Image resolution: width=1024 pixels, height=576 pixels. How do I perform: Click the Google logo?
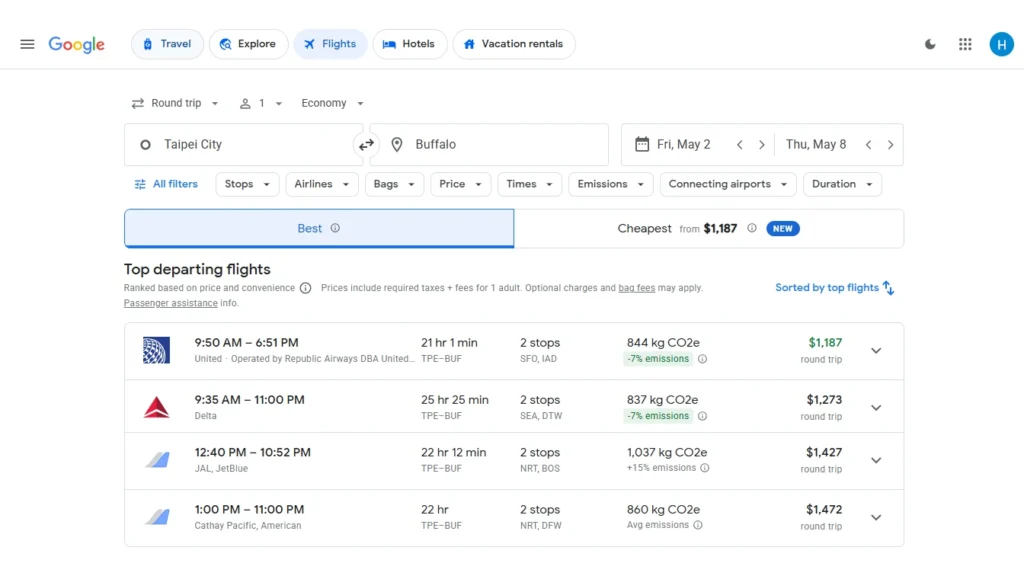pos(76,44)
